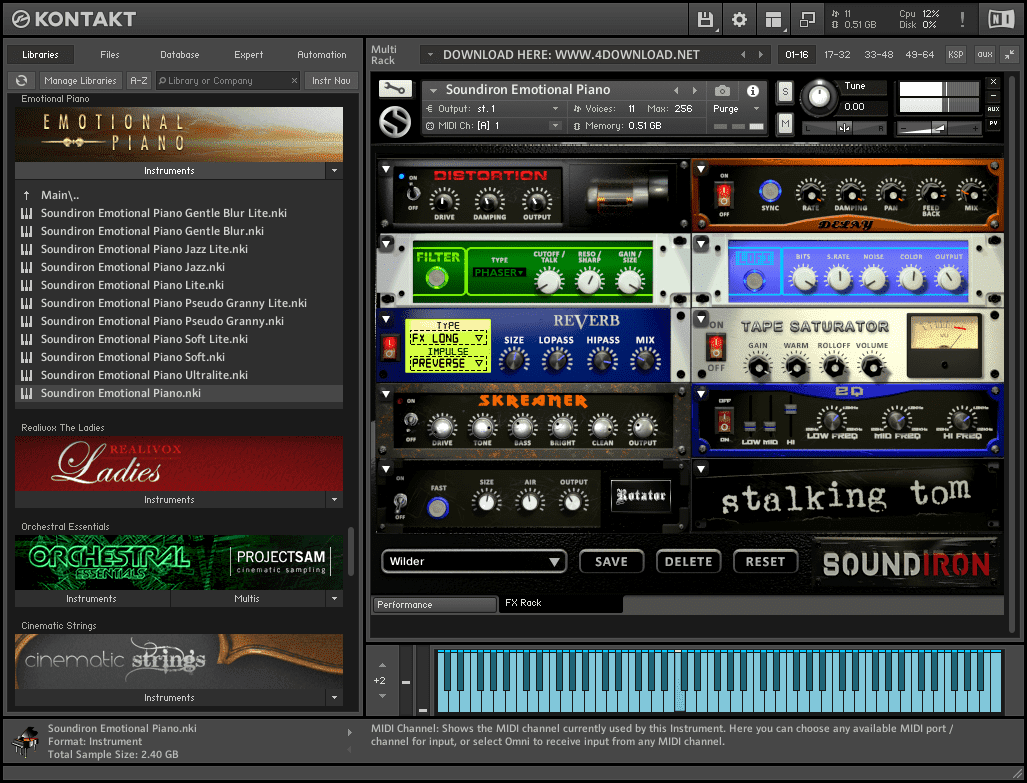Toggle the workspace layout panel icon
This screenshot has width=1027, height=783.
(x=774, y=20)
